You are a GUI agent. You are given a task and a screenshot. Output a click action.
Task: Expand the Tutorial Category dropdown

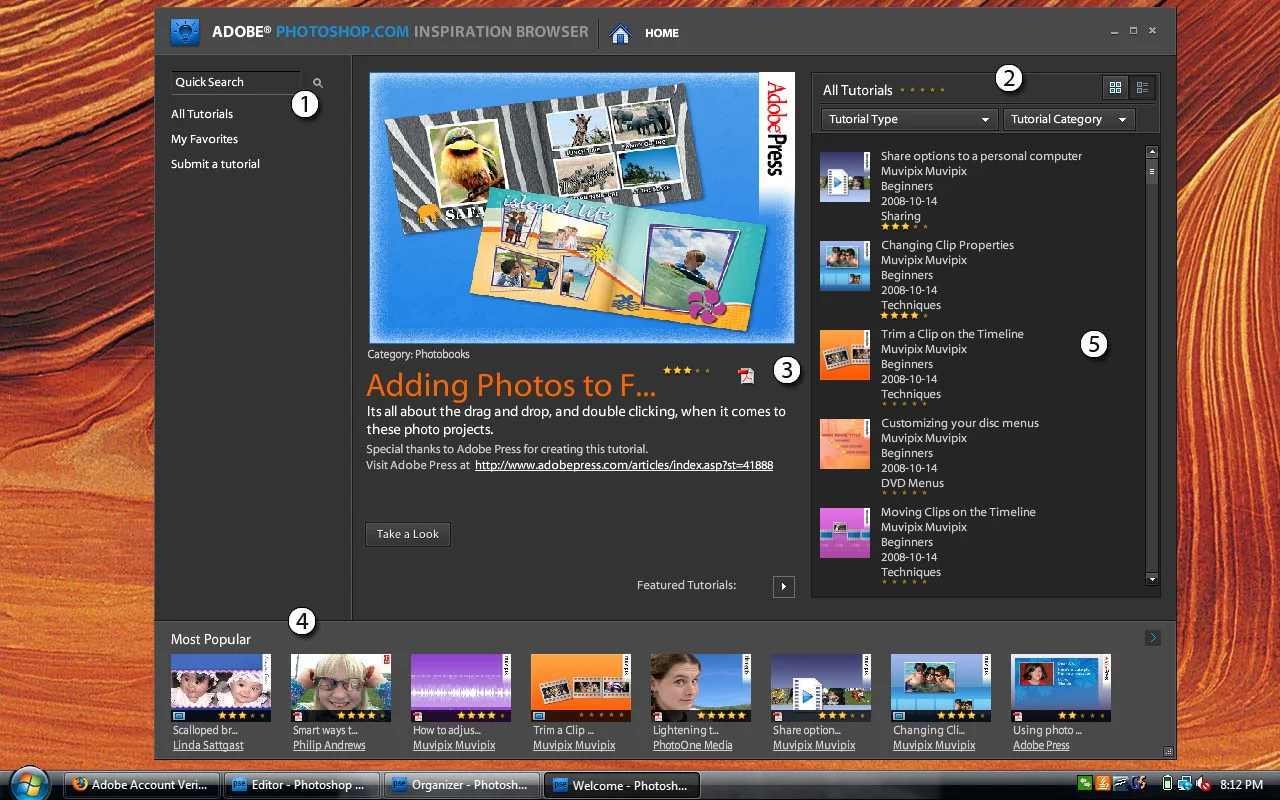[x=1069, y=119]
